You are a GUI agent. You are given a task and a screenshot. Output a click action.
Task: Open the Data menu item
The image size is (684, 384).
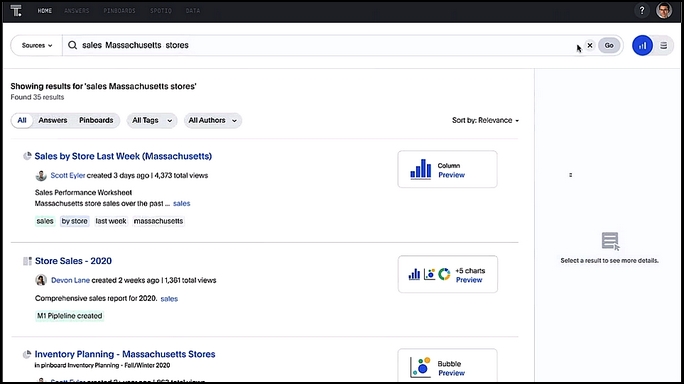pos(192,10)
